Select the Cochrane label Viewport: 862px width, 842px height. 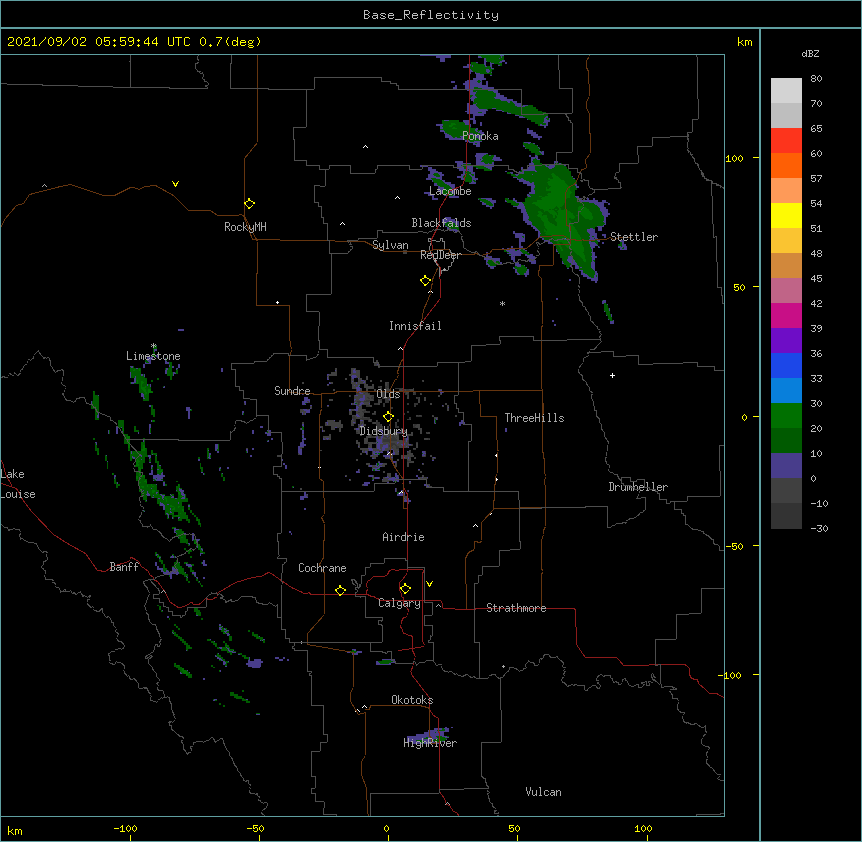322,568
